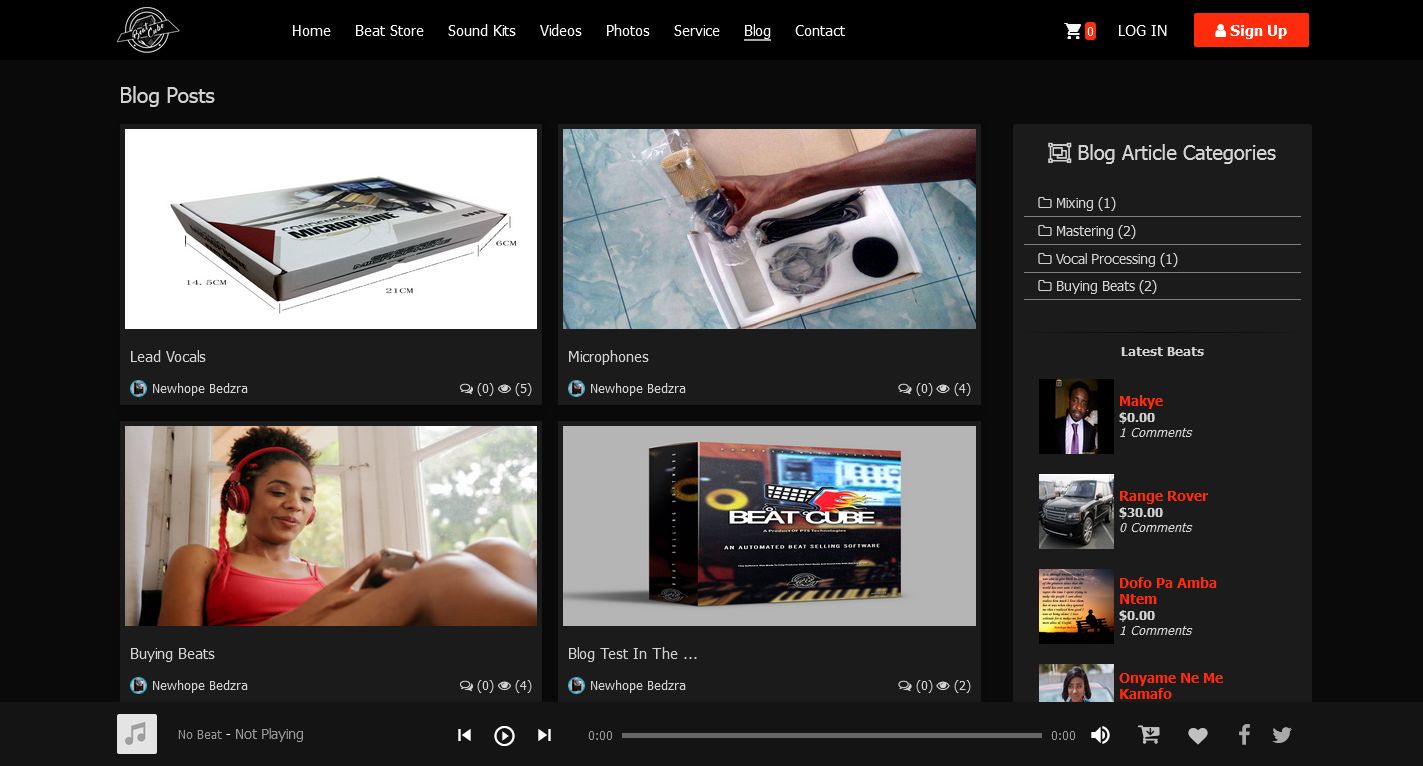1423x766 pixels.
Task: Open the Range Rover beat link
Action: coord(1163,496)
